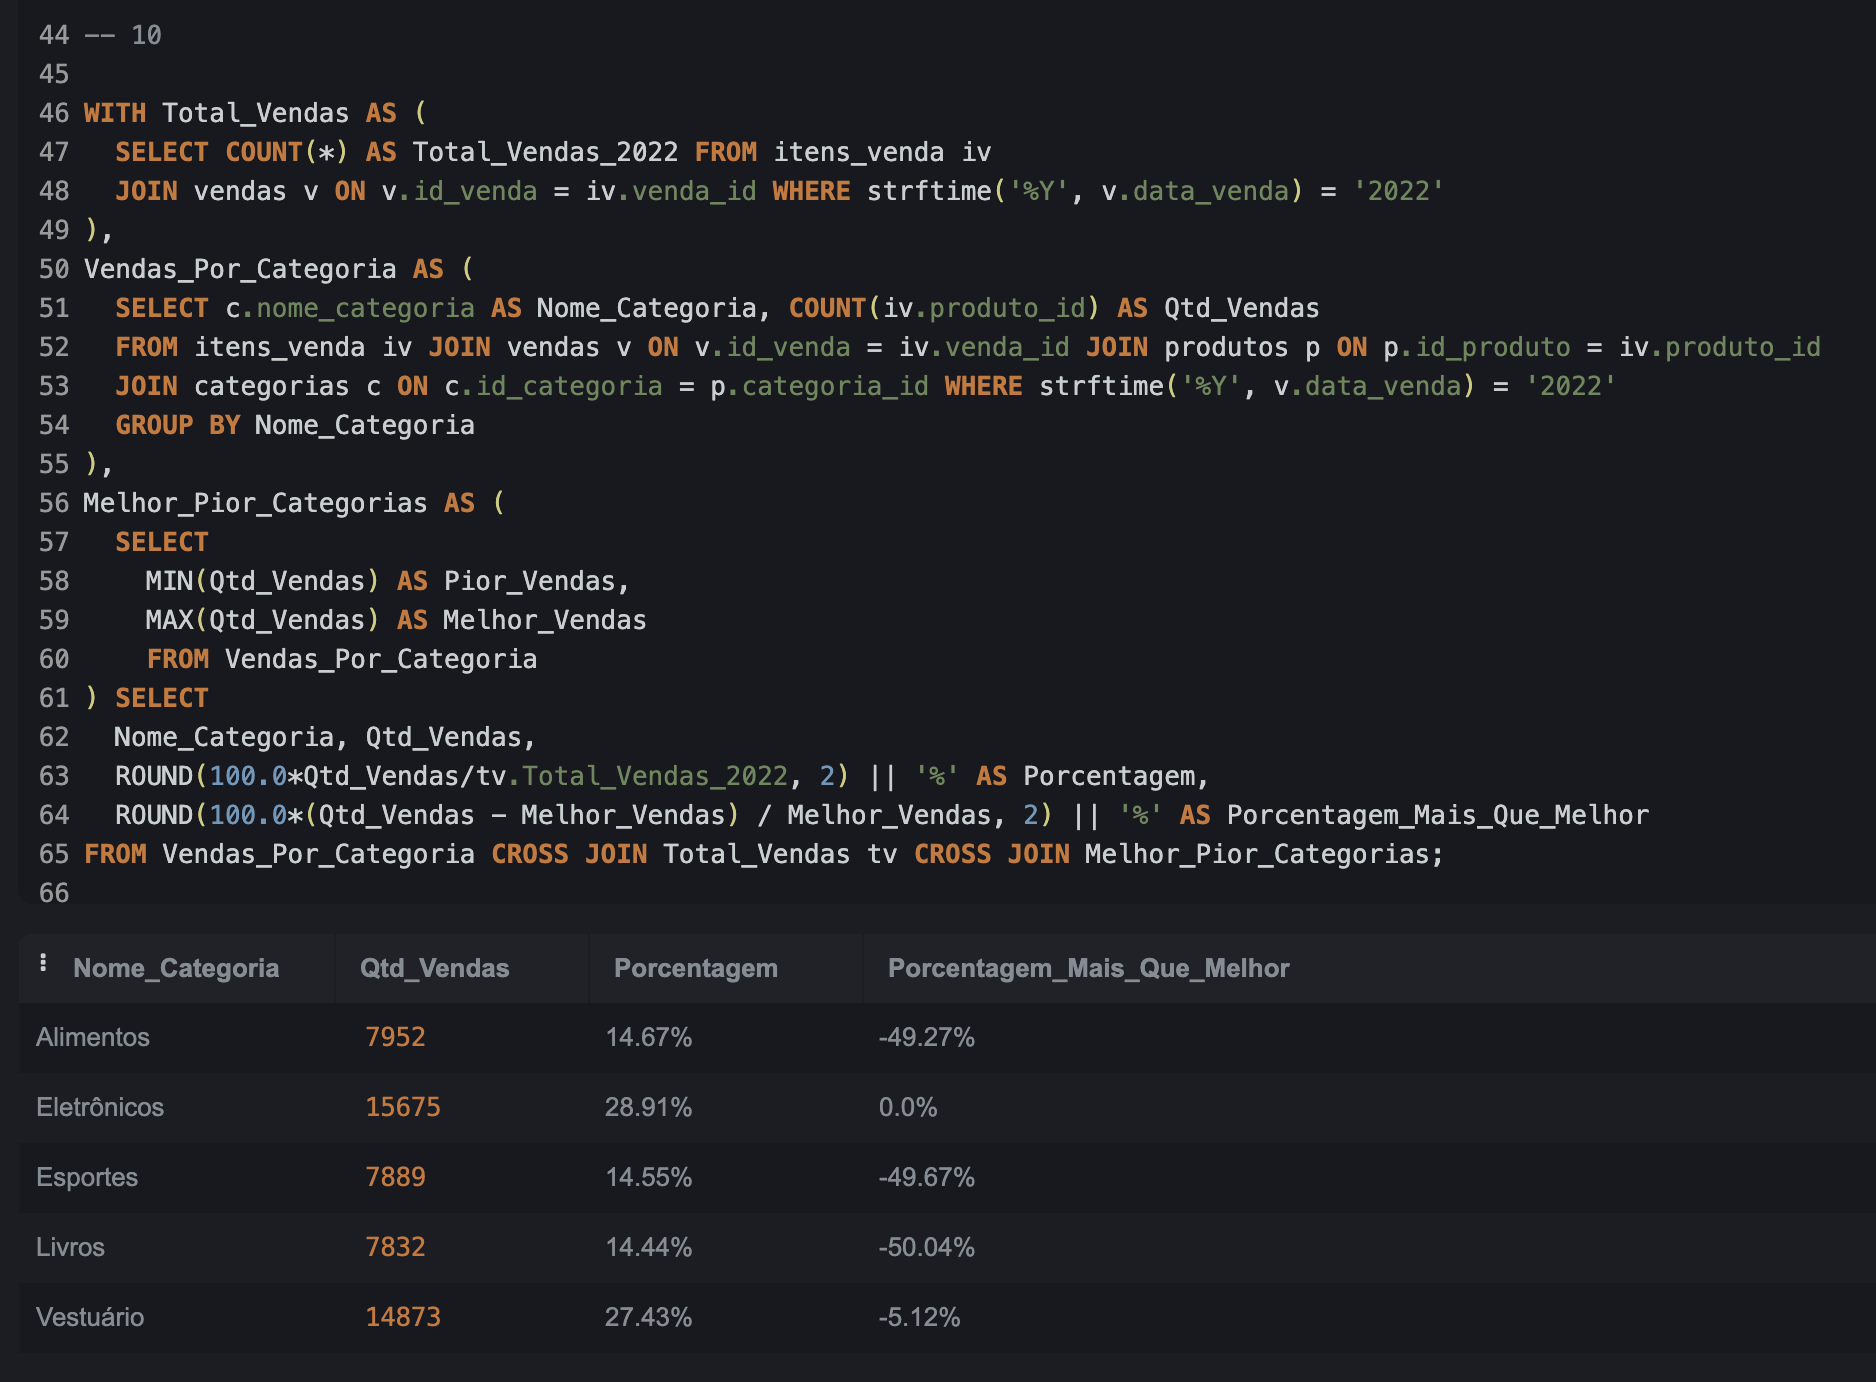Click Vendas_Por_Categoria name on line 50
This screenshot has width=1876, height=1382.
tap(240, 269)
